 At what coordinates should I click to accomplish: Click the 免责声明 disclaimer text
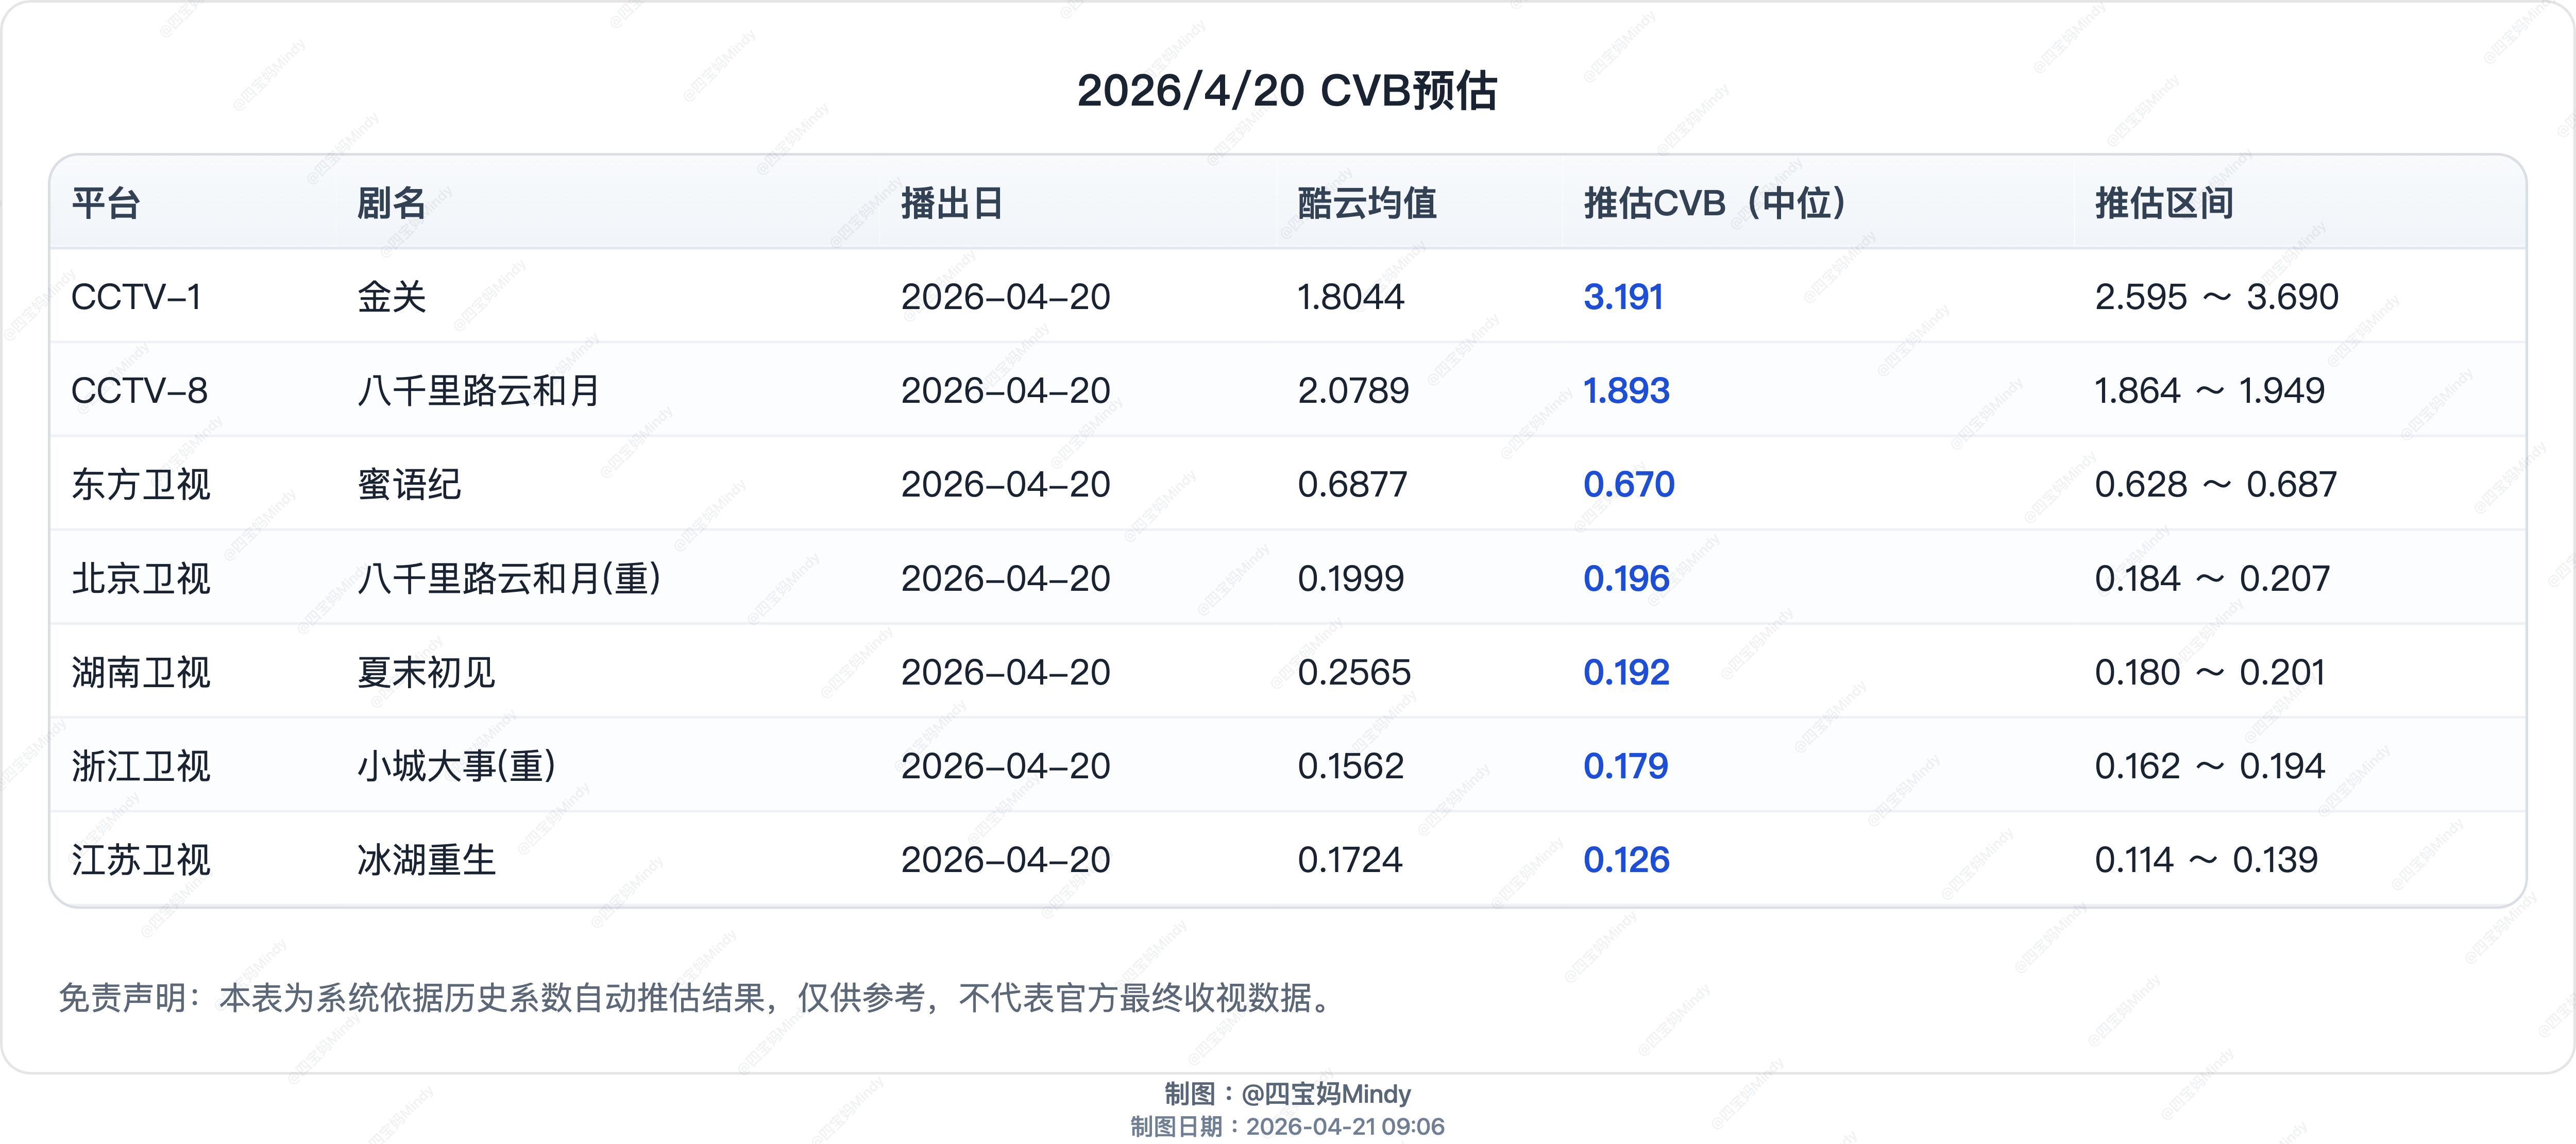pos(696,997)
